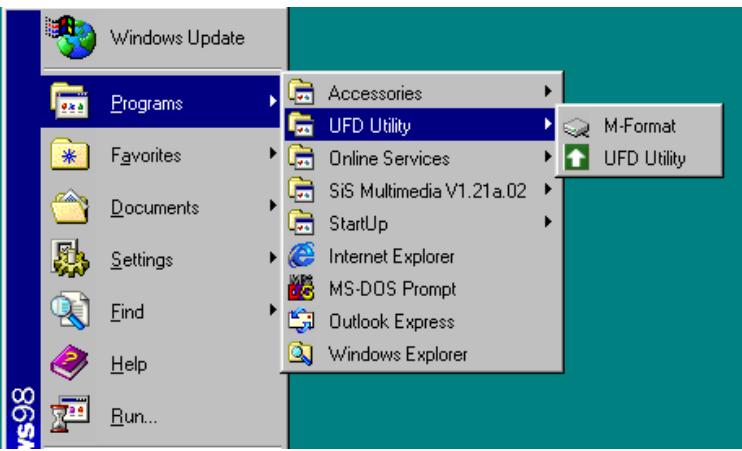Choose the Find menu item
The height and width of the screenshot is (451, 742).
pos(161,311)
